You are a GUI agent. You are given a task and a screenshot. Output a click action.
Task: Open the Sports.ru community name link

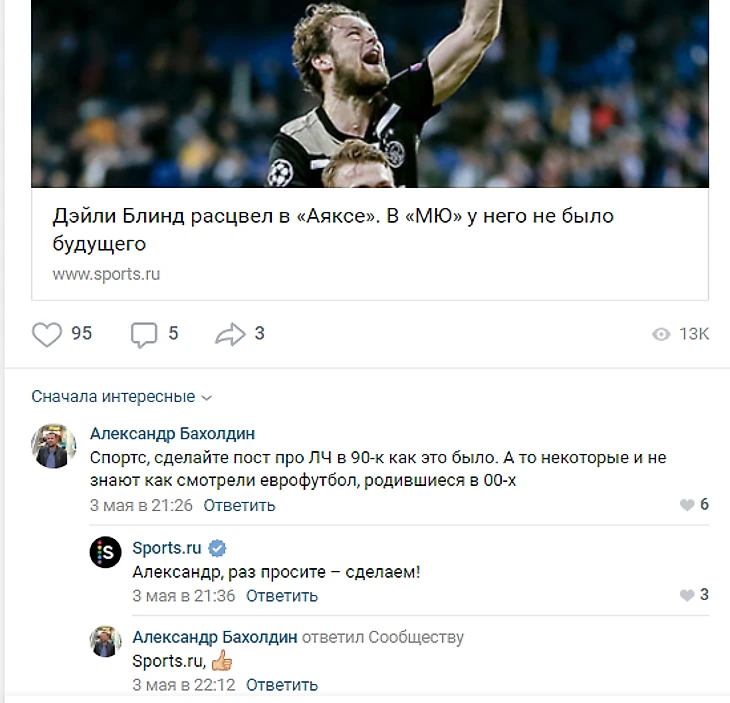(167, 548)
